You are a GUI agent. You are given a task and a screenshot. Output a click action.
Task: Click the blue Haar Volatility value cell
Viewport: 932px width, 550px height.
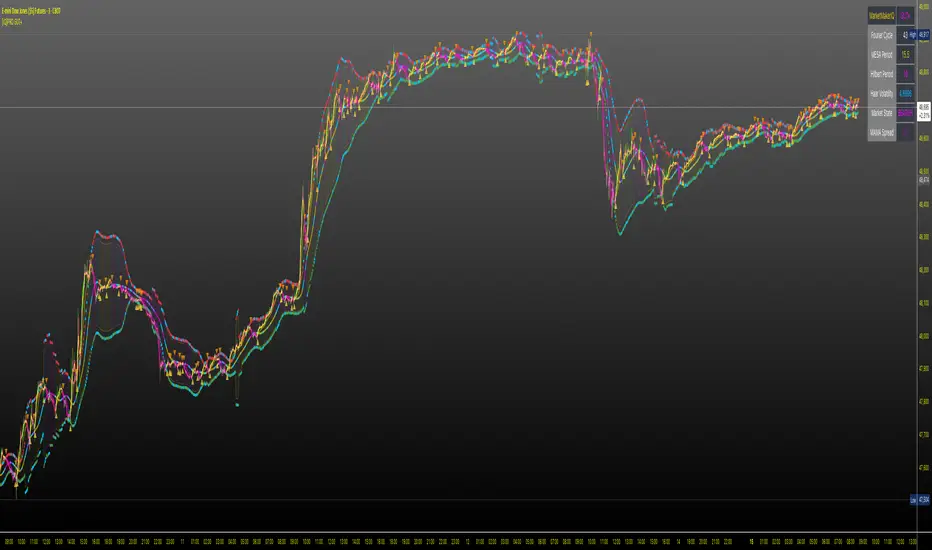[905, 93]
